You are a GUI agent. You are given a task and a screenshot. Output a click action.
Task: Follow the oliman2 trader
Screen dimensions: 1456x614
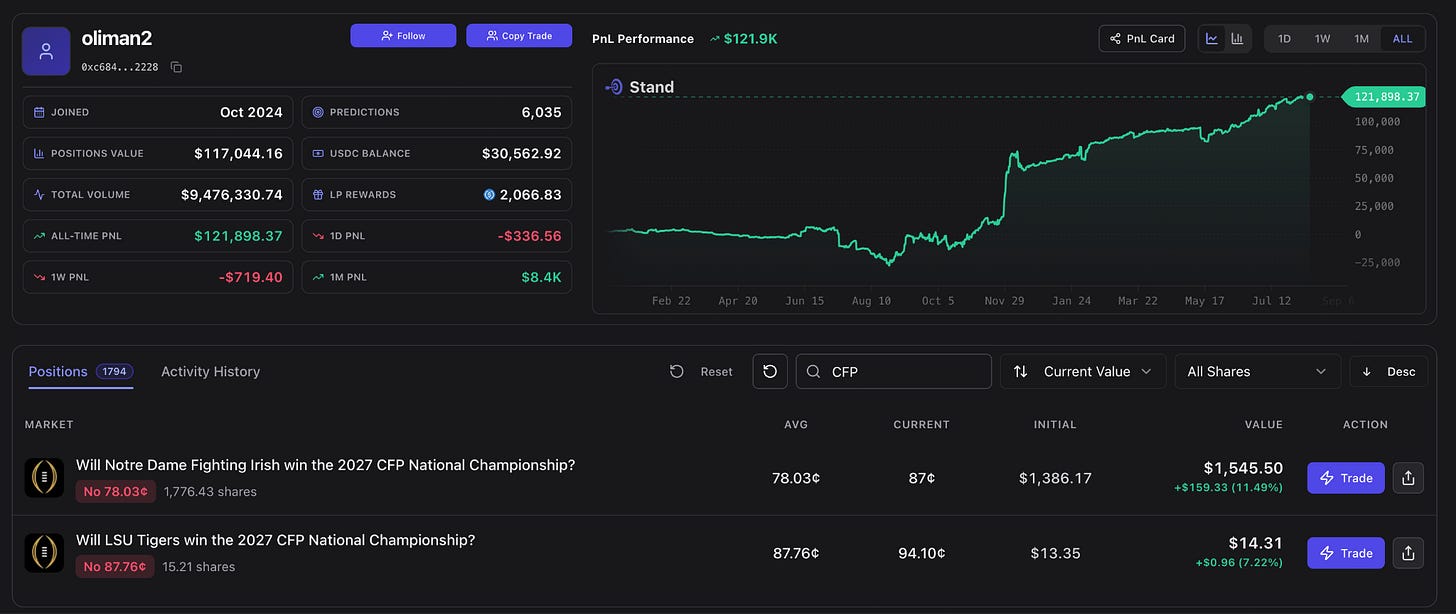[x=403, y=36]
